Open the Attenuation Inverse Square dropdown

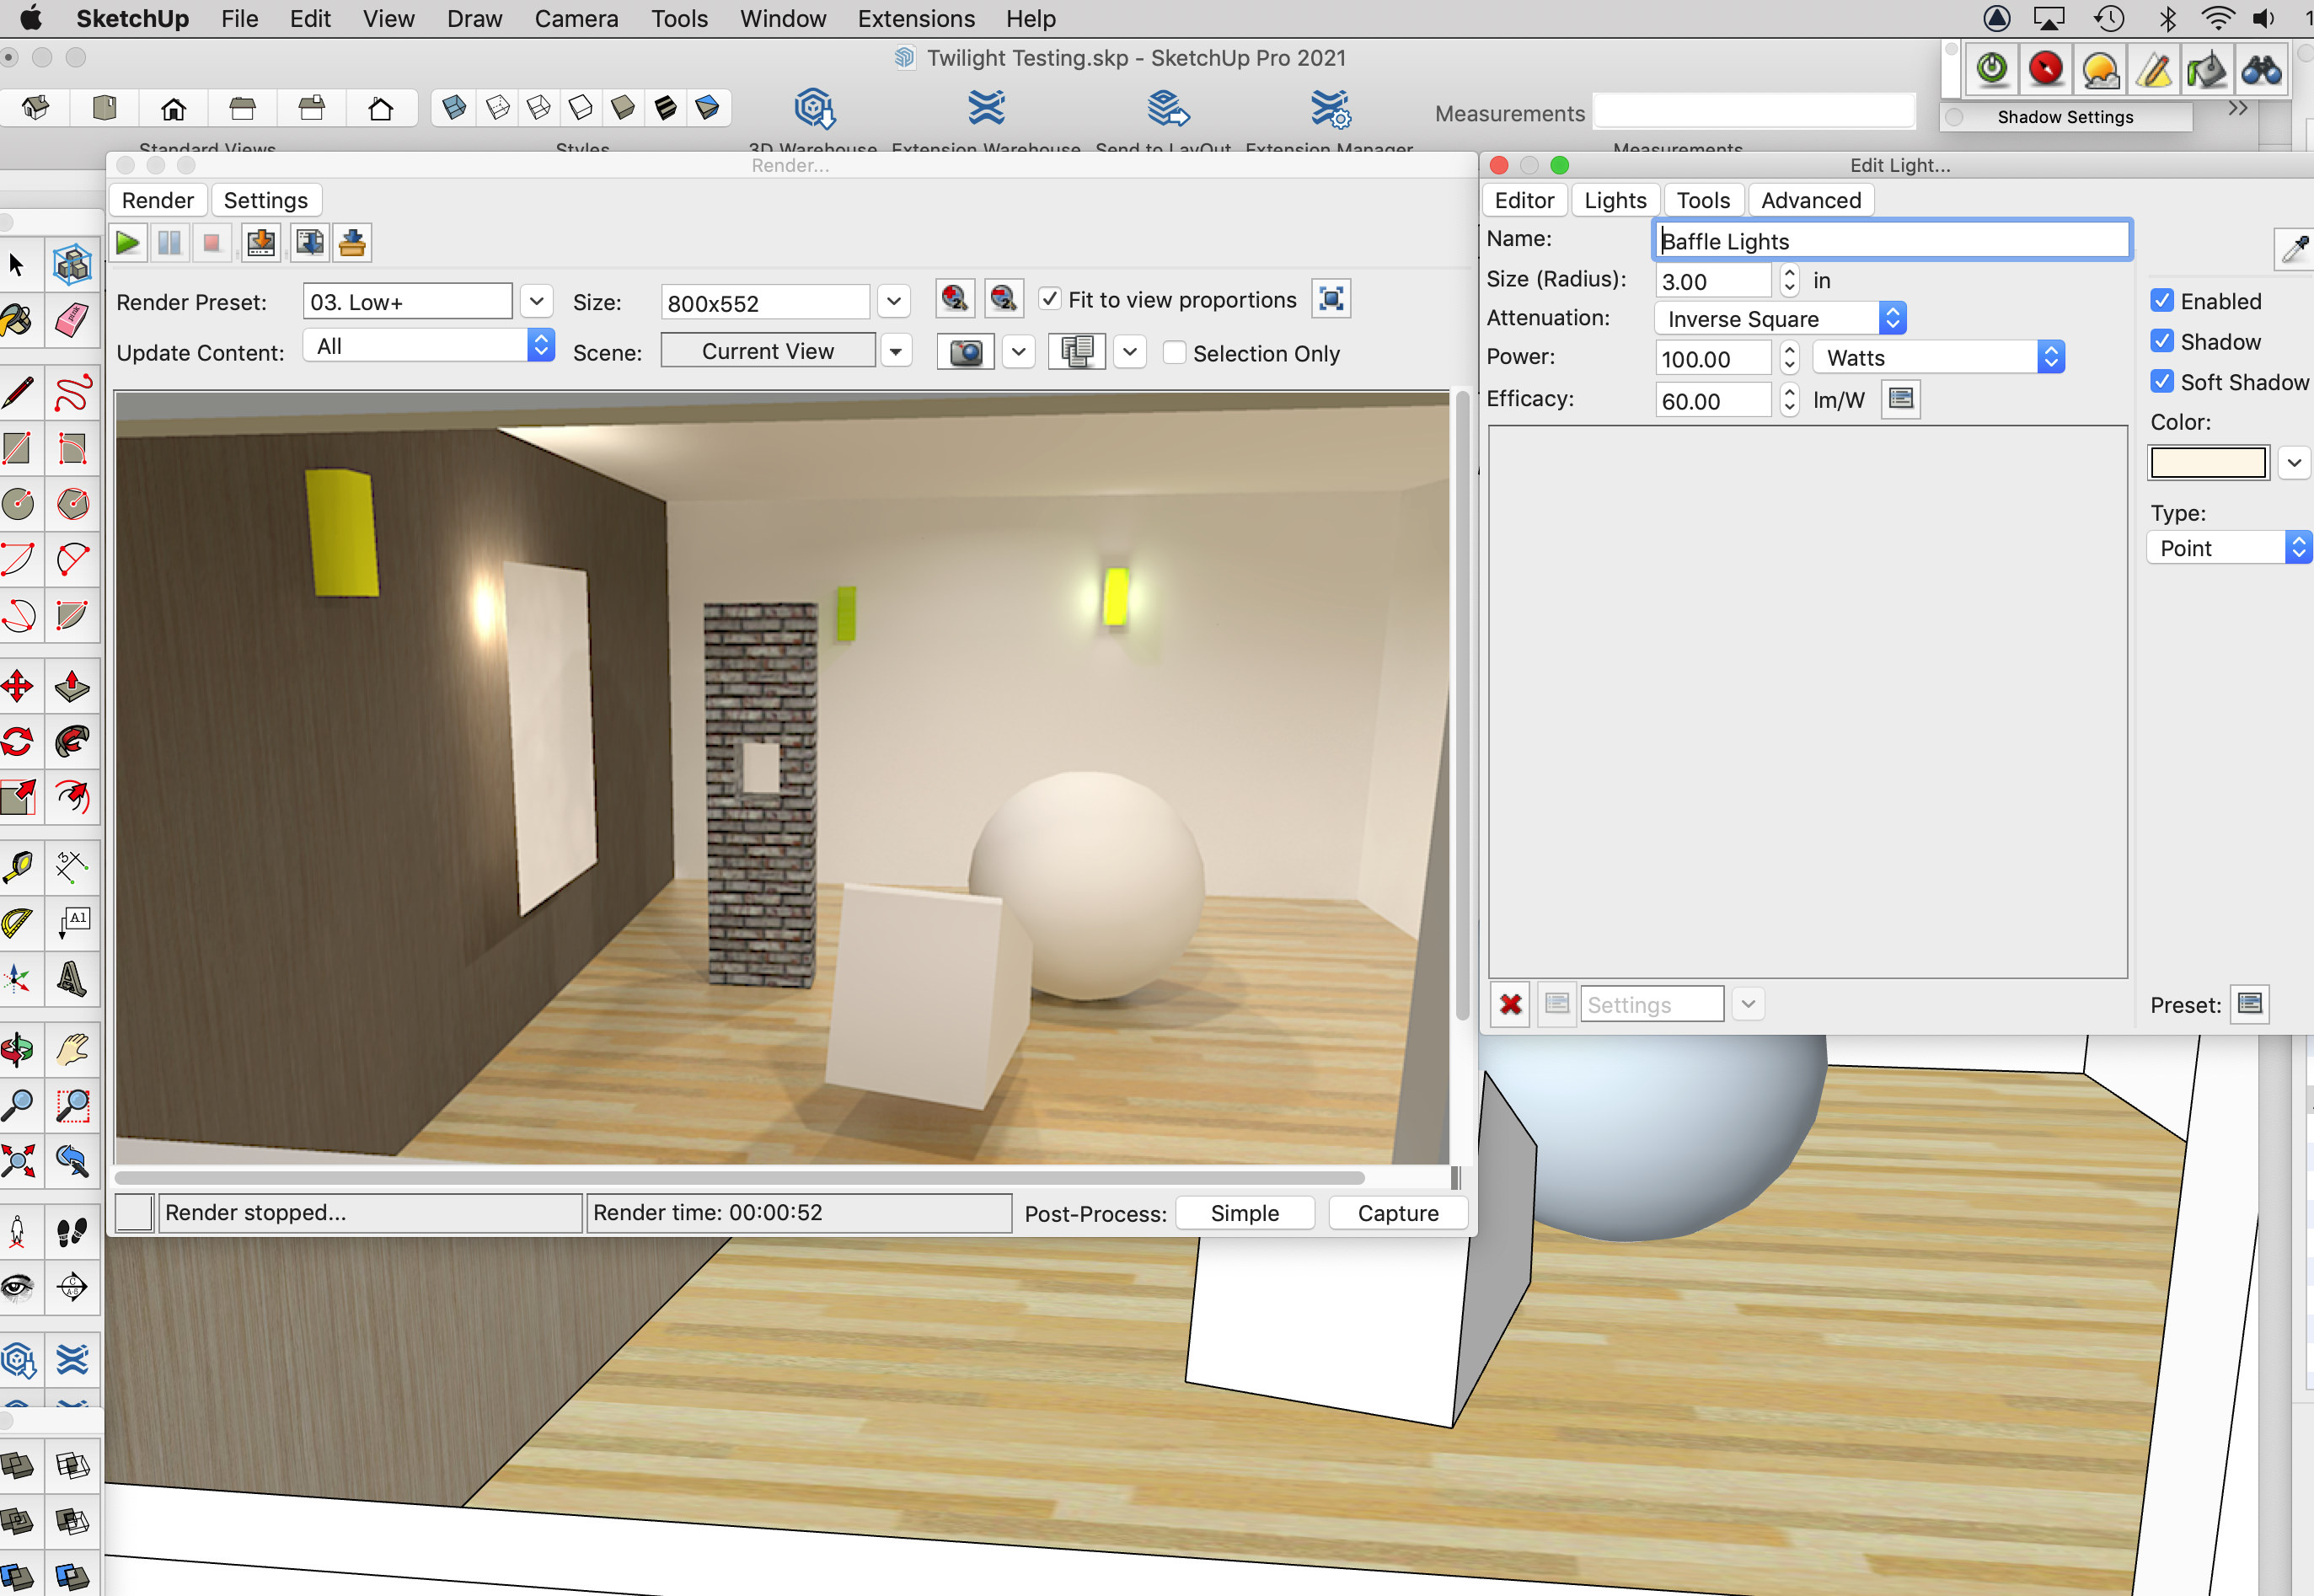coord(1780,319)
